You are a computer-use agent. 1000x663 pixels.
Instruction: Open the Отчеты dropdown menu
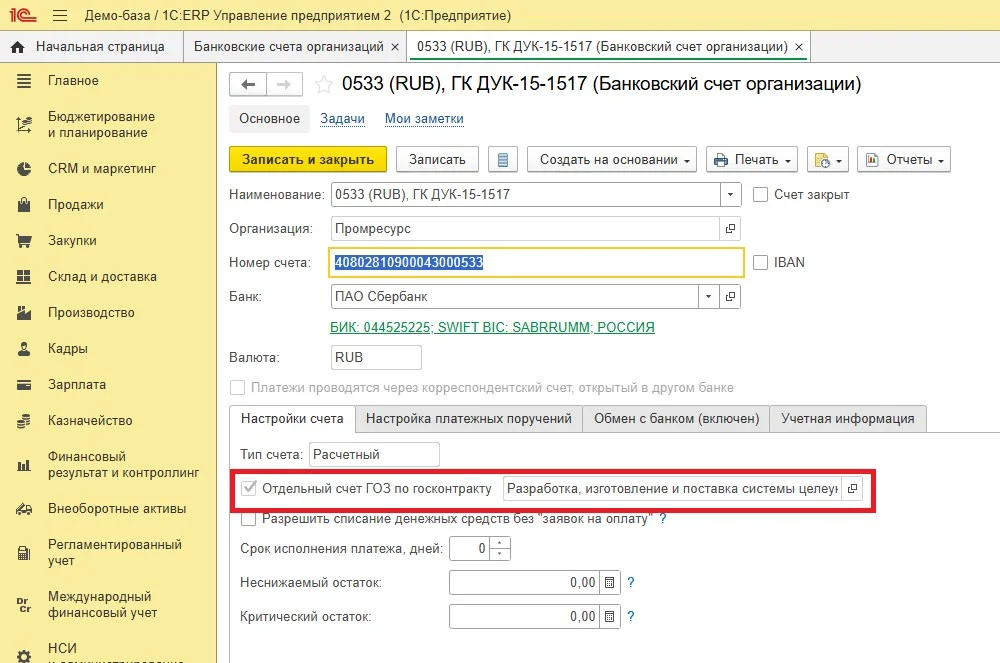(x=904, y=159)
